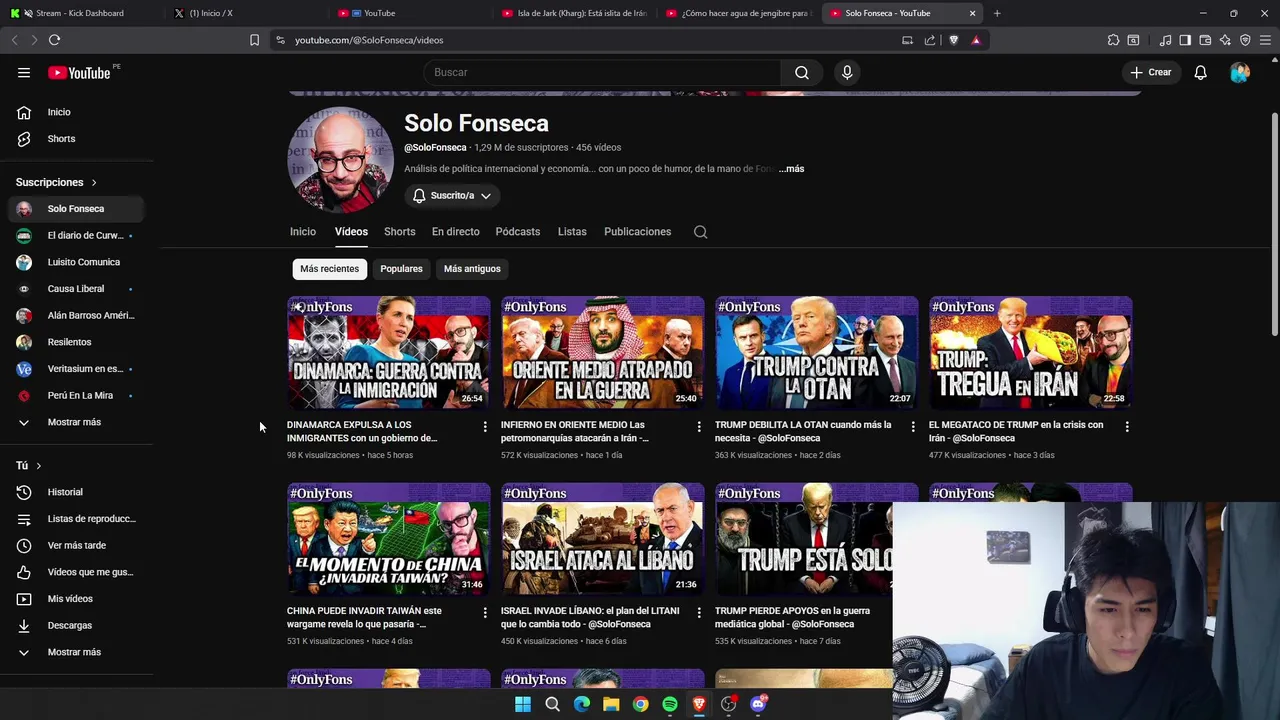Search within the Solo Fonseca channel
Image resolution: width=1280 pixels, height=720 pixels.
(x=701, y=232)
